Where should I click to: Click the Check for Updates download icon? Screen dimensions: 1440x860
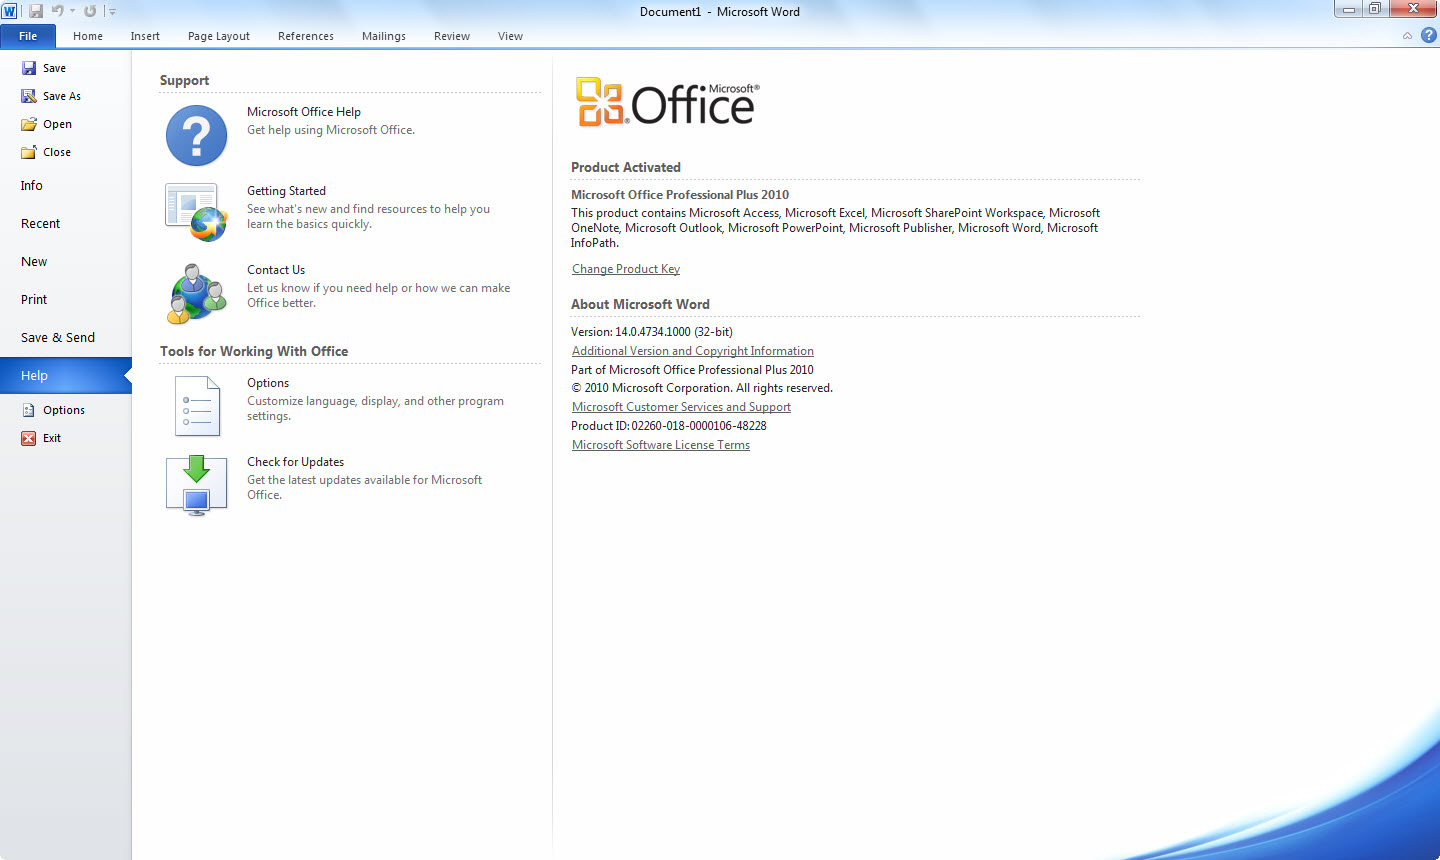pyautogui.click(x=196, y=485)
